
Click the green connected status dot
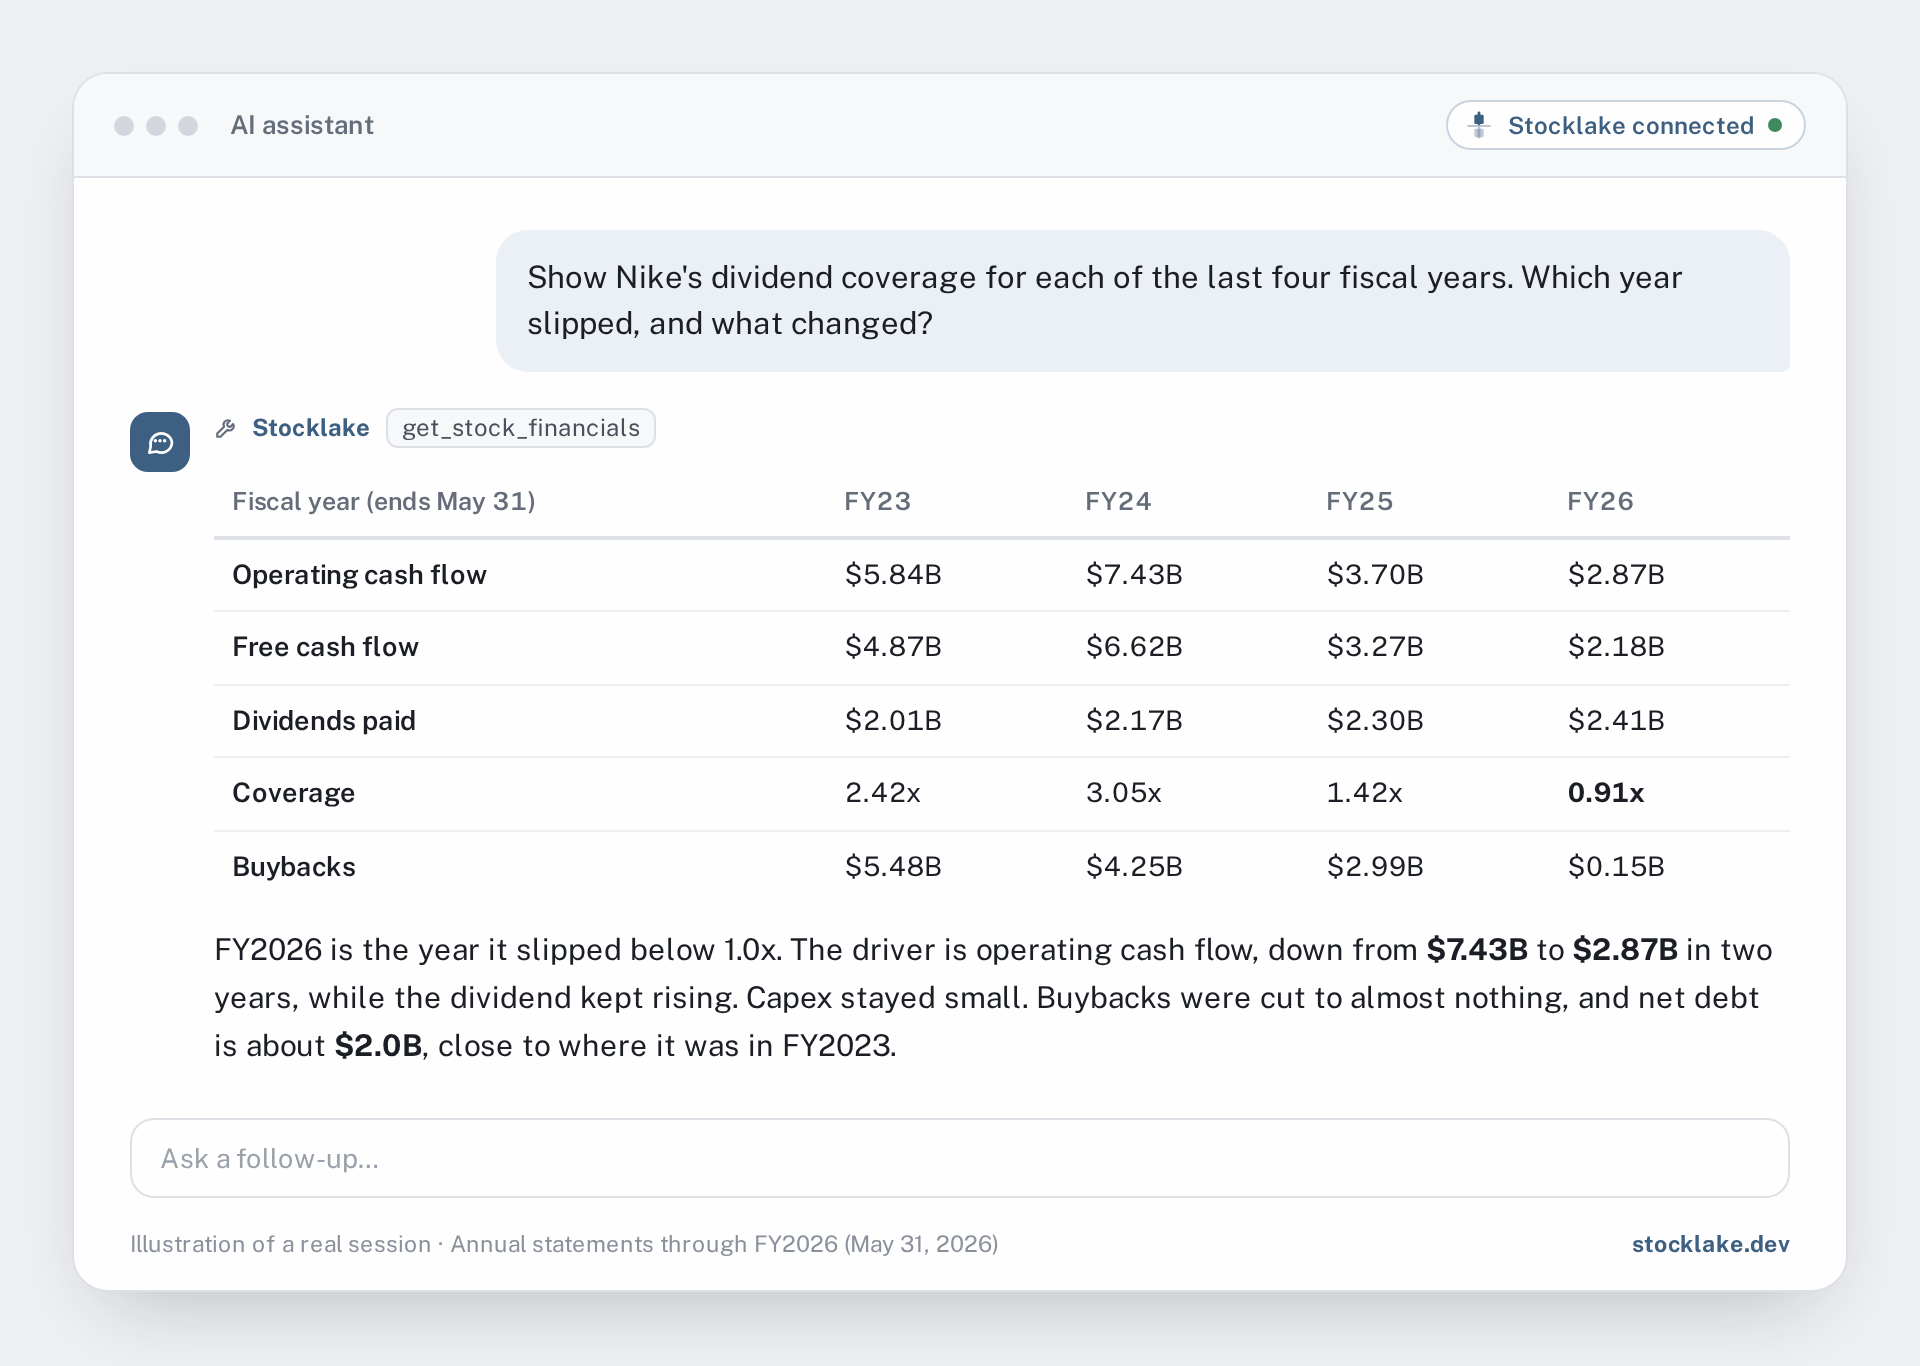[1775, 125]
